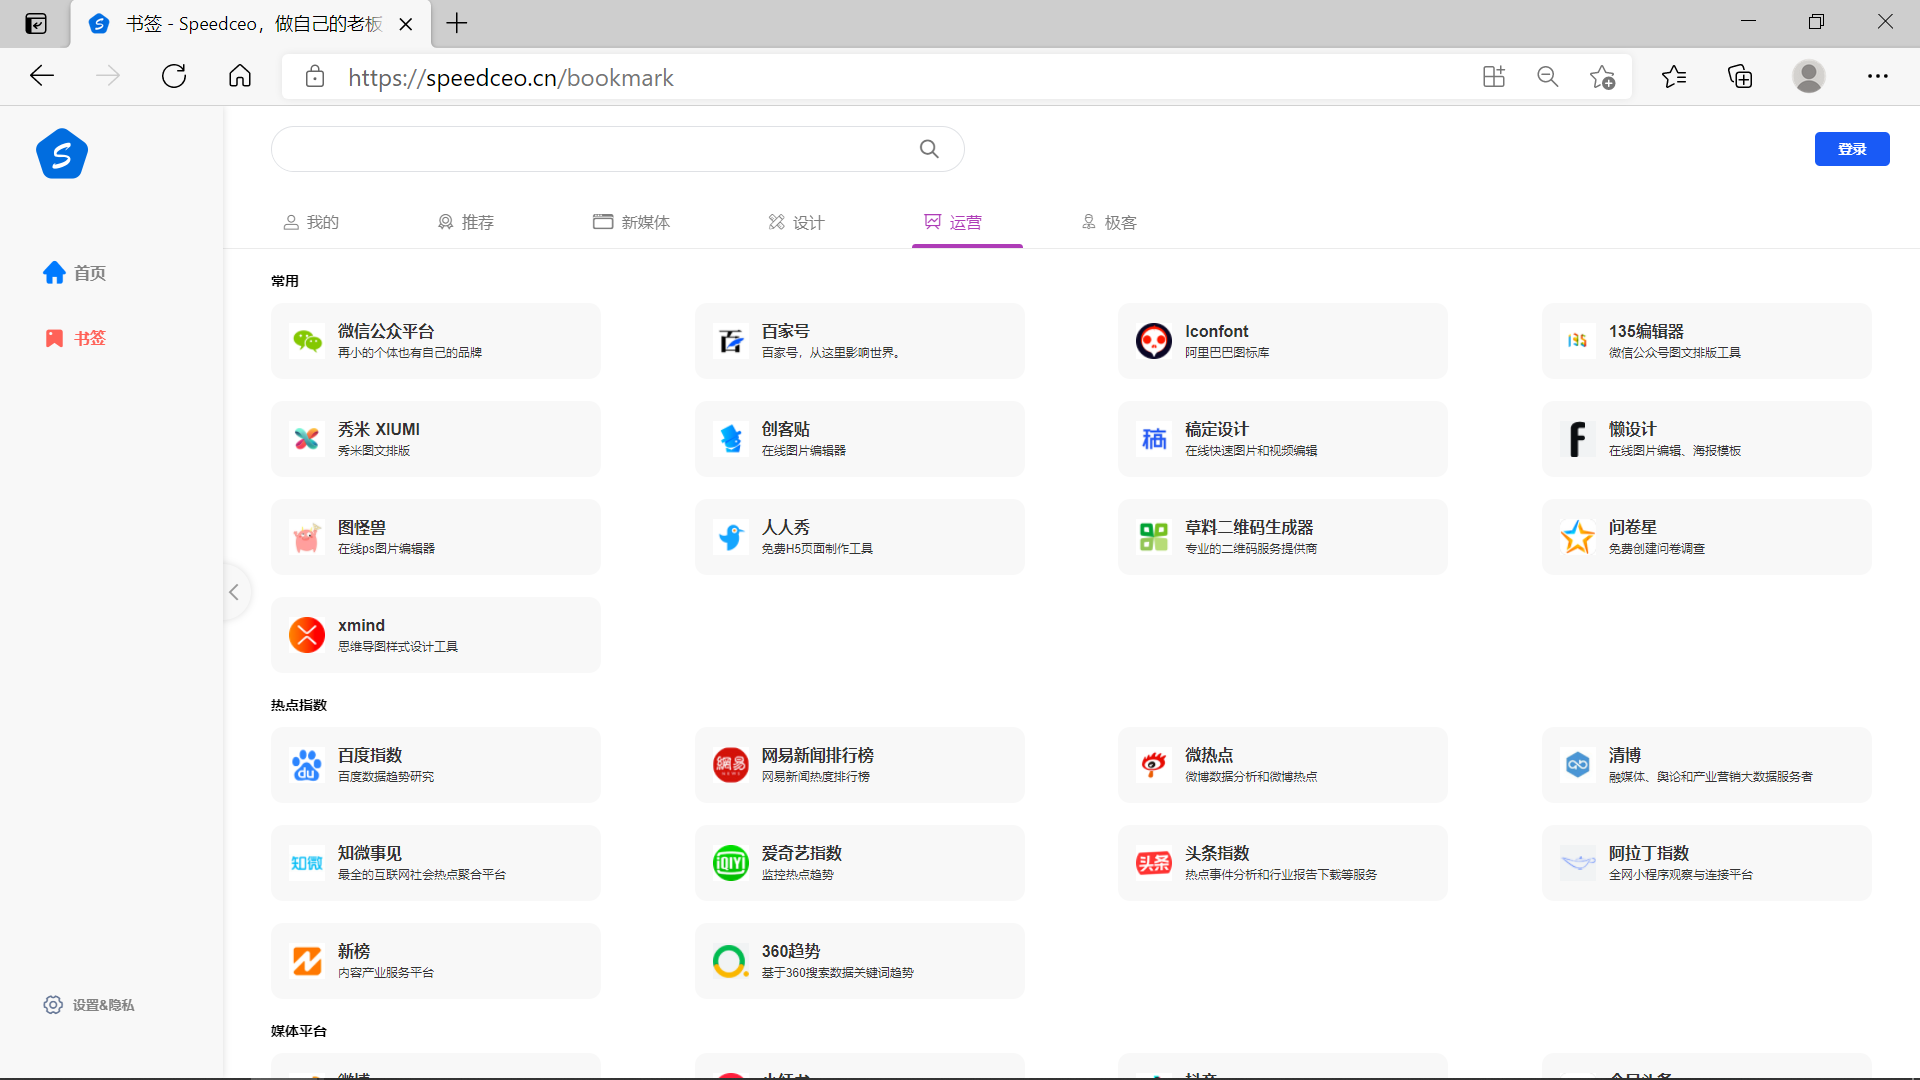
Task: Click the 问卷星 star icon
Action: click(1578, 537)
